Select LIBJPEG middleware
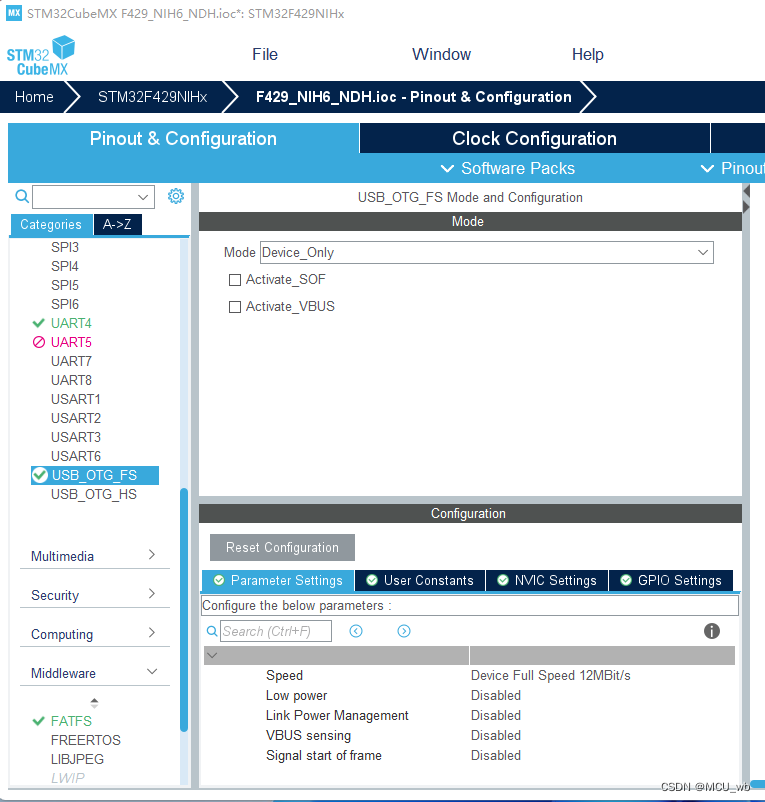 77,759
